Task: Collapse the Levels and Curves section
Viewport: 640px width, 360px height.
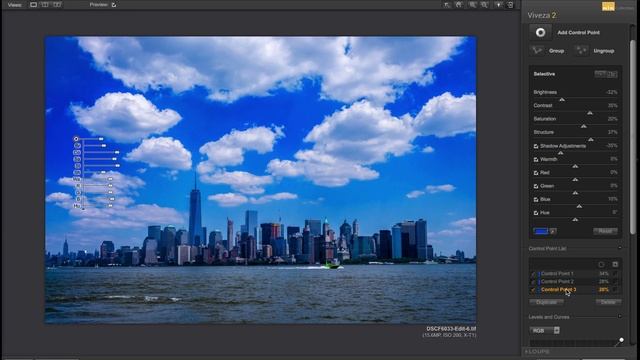Action: click(620, 316)
